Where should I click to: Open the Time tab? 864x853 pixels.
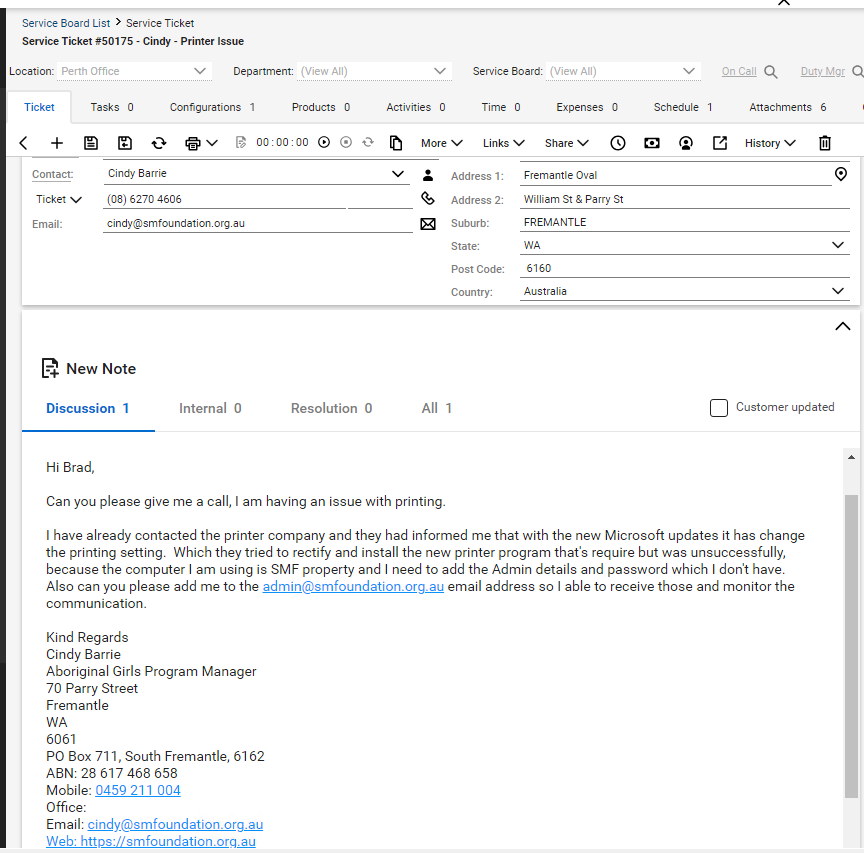point(500,107)
